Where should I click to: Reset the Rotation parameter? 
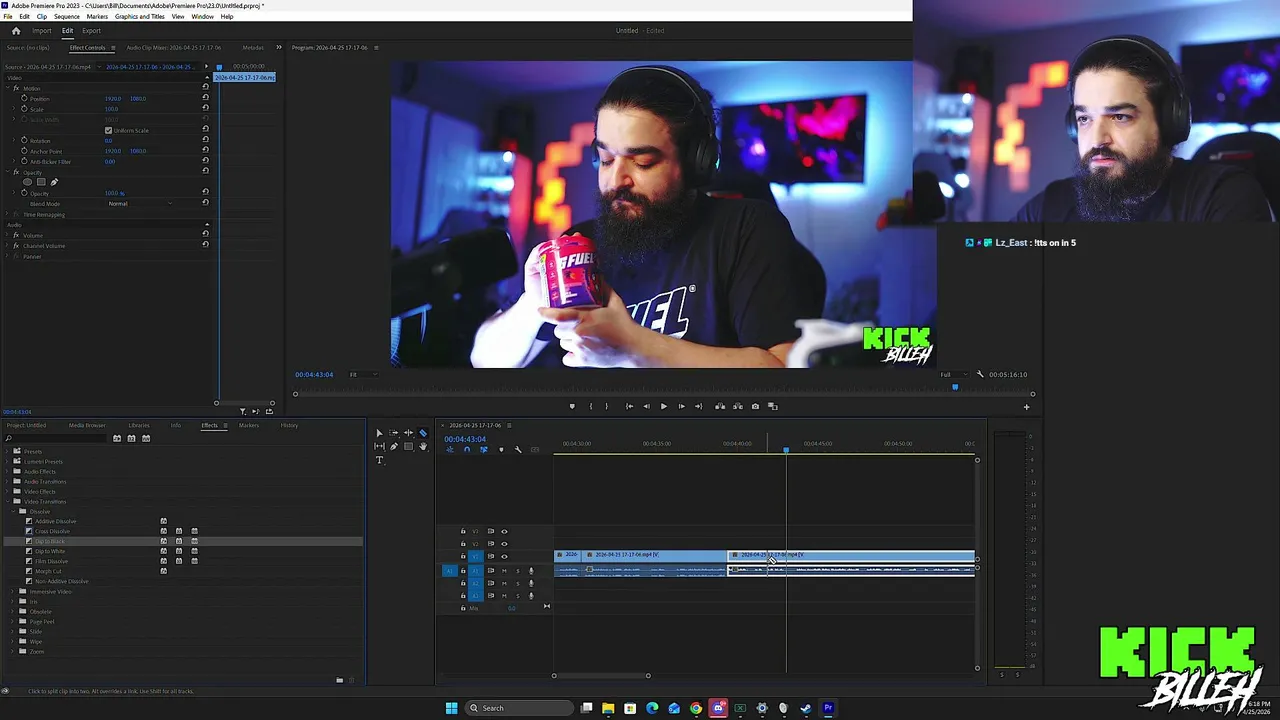point(205,140)
